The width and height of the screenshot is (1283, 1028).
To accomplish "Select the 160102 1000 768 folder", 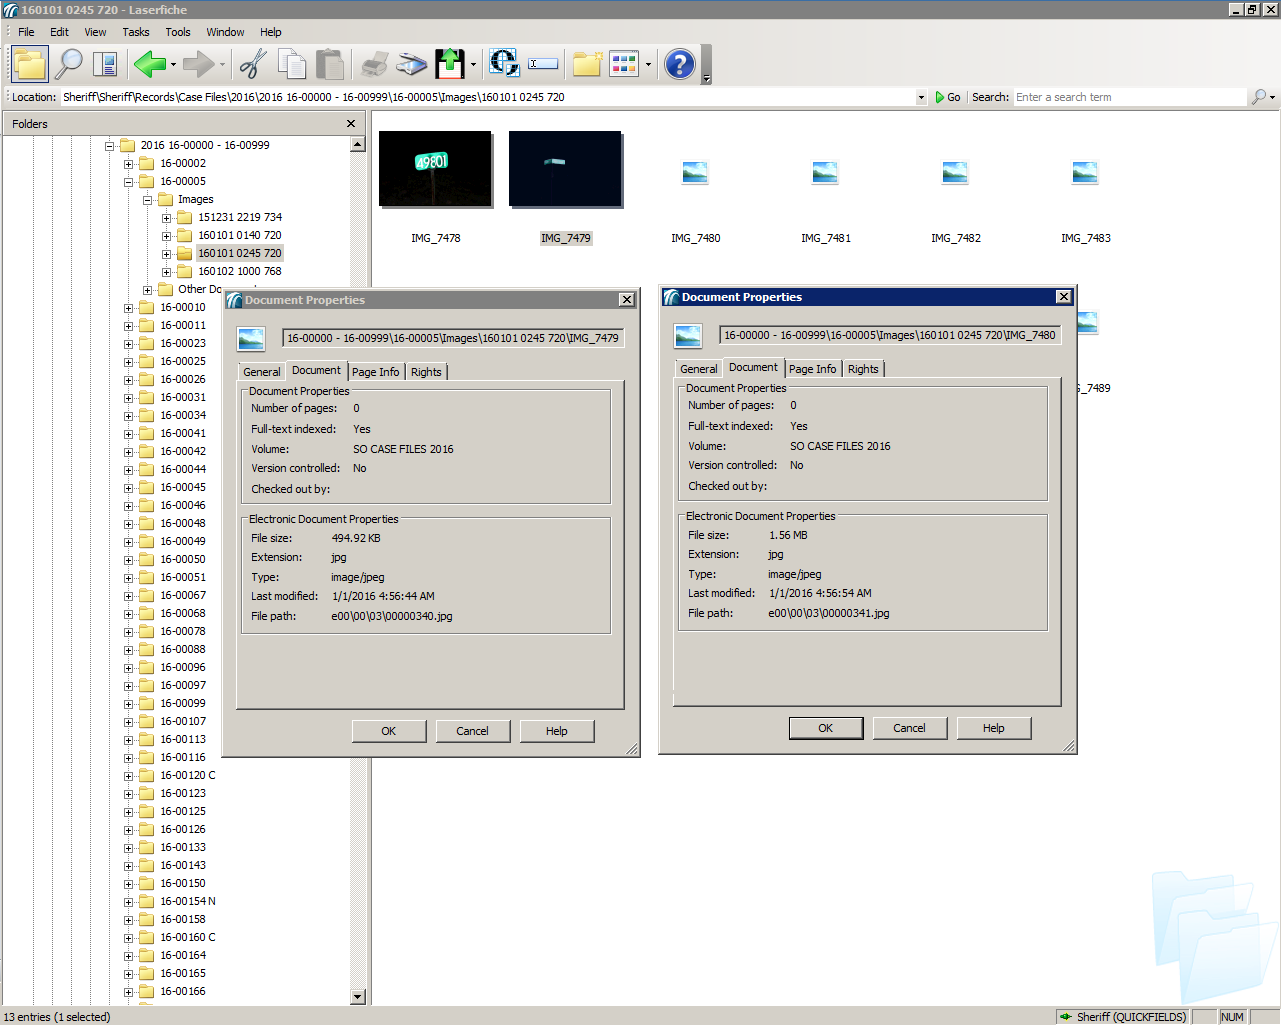I will pos(239,272).
